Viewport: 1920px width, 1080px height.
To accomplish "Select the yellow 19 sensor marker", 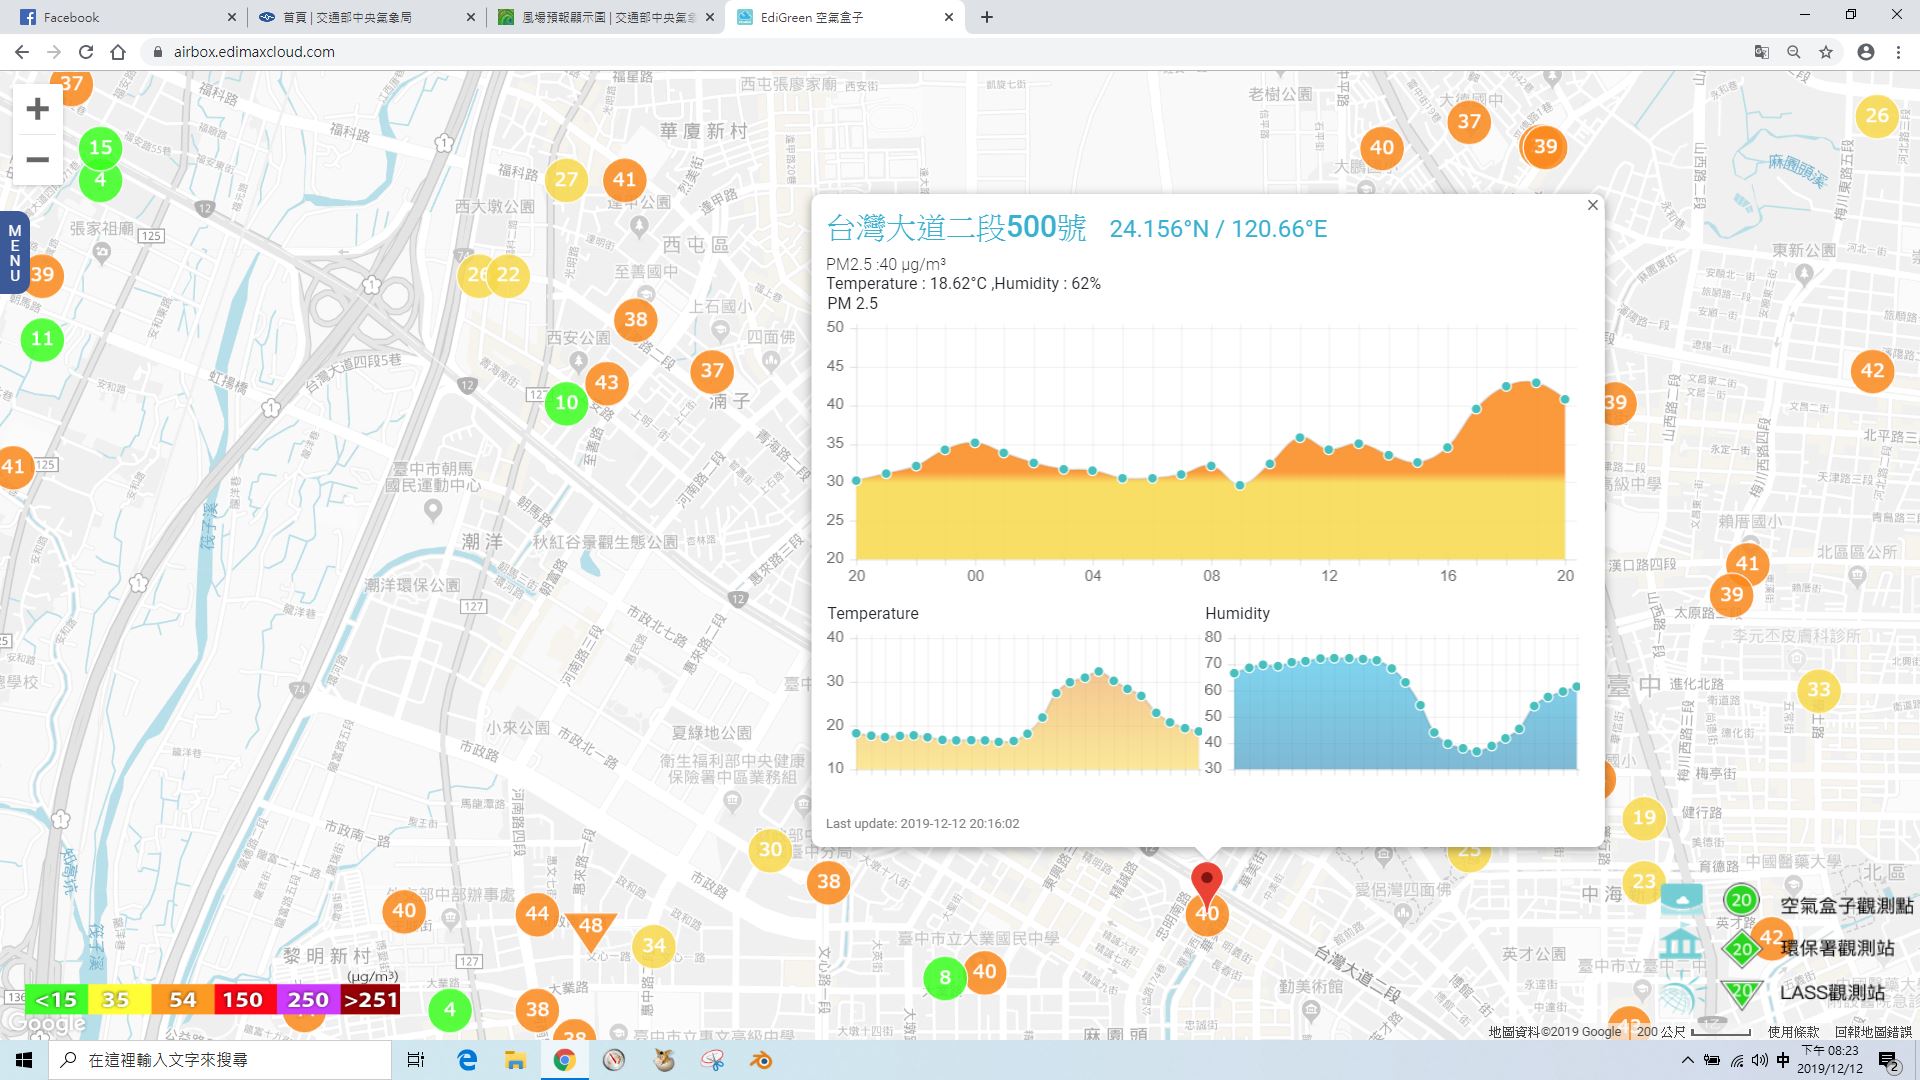I will [x=1645, y=818].
